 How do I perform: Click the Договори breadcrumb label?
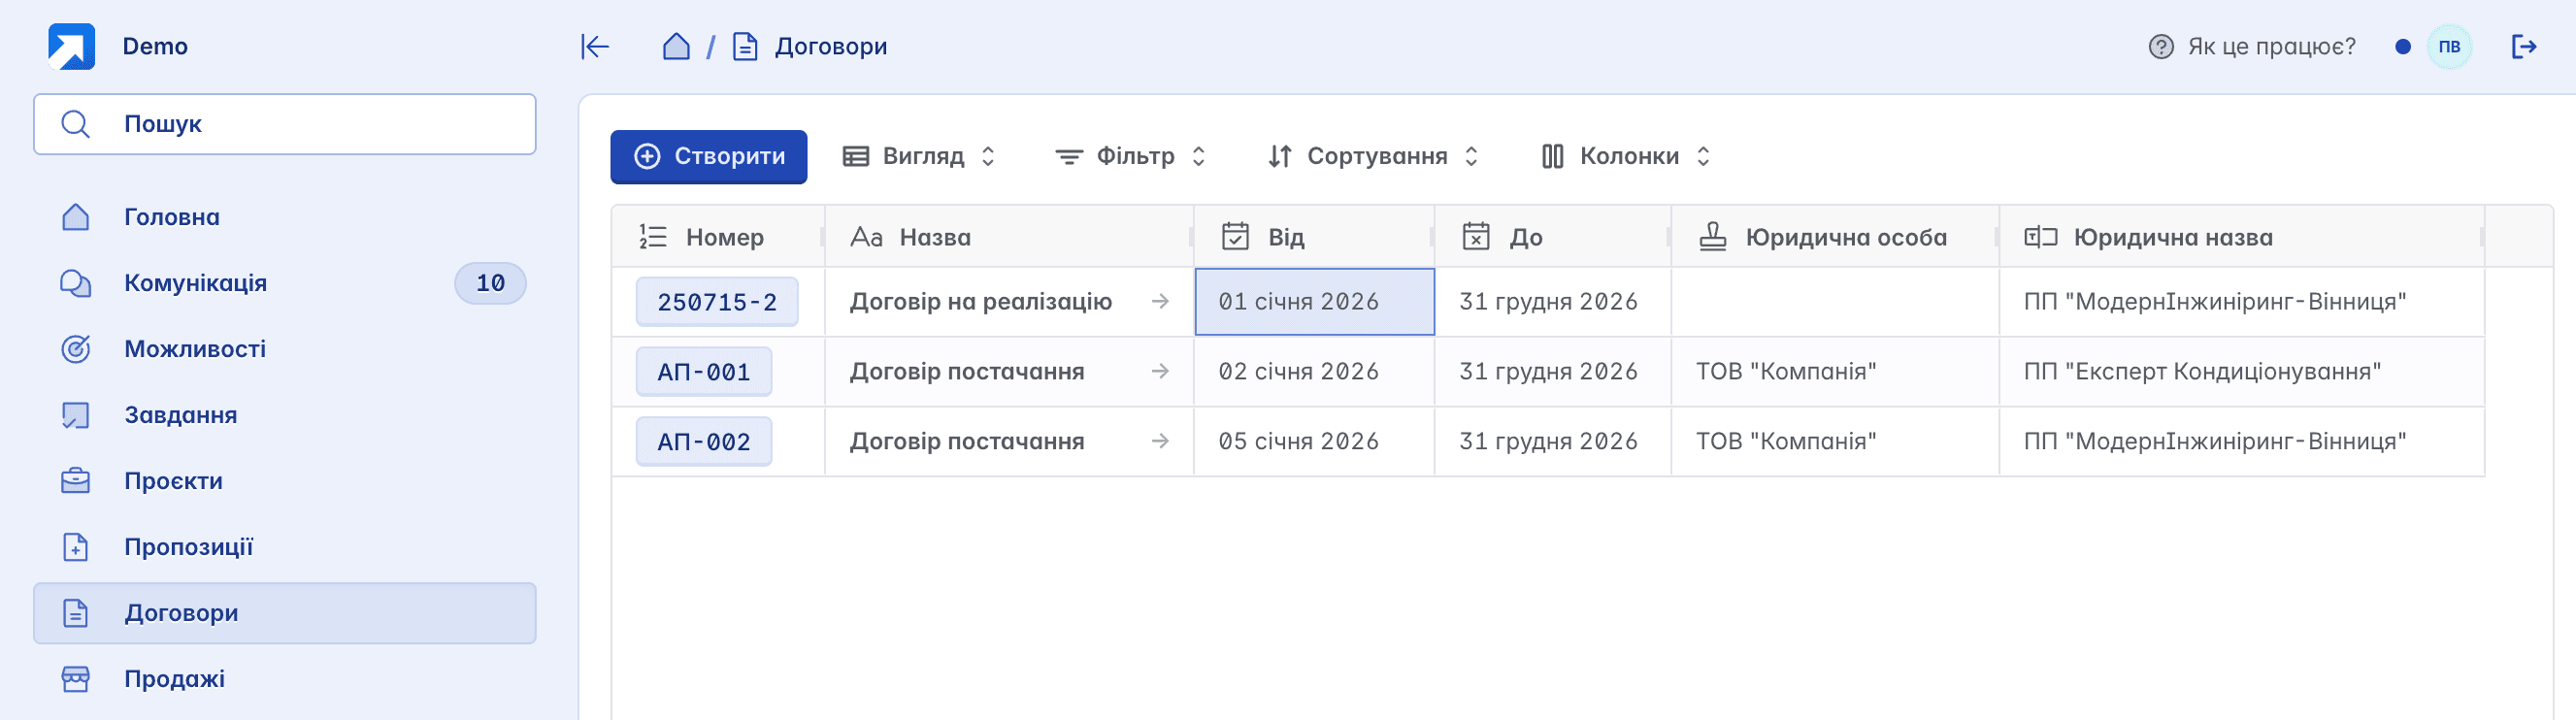click(831, 46)
